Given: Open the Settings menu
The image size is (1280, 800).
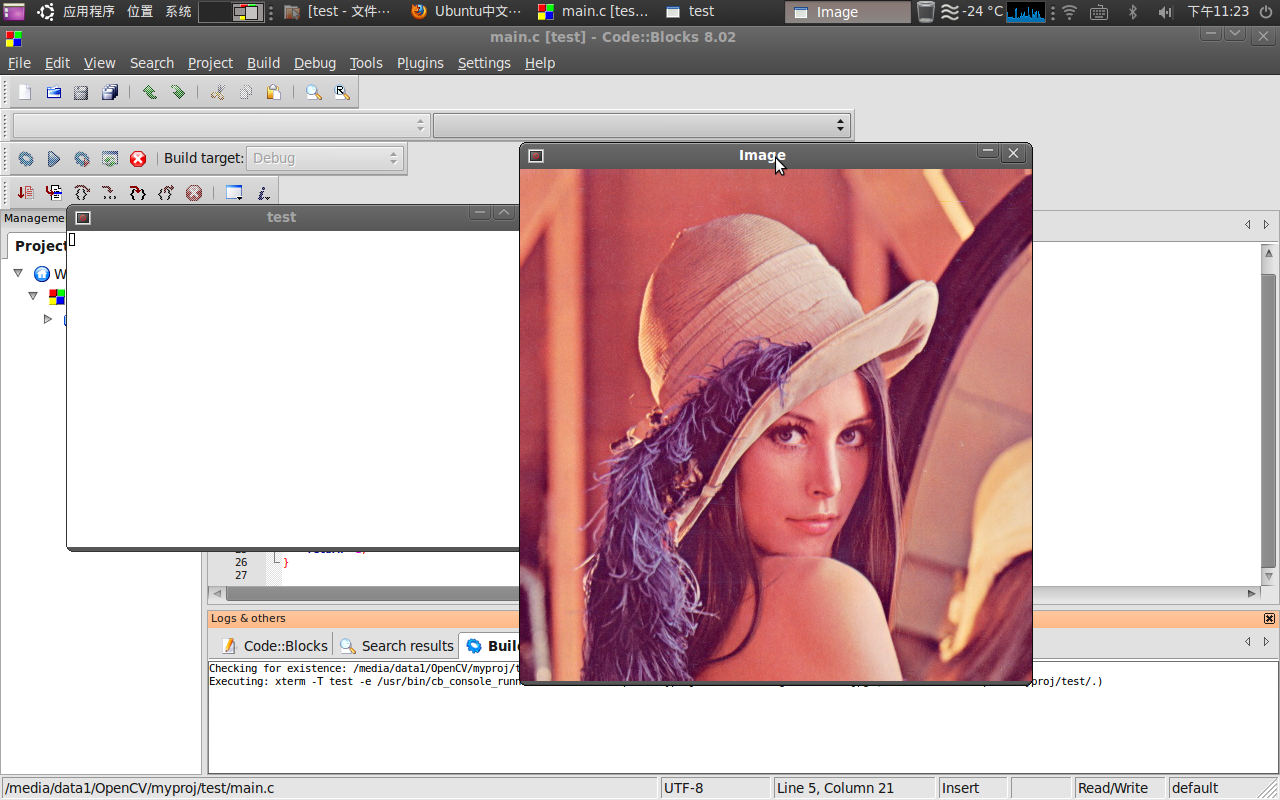Looking at the screenshot, I should click(x=484, y=63).
